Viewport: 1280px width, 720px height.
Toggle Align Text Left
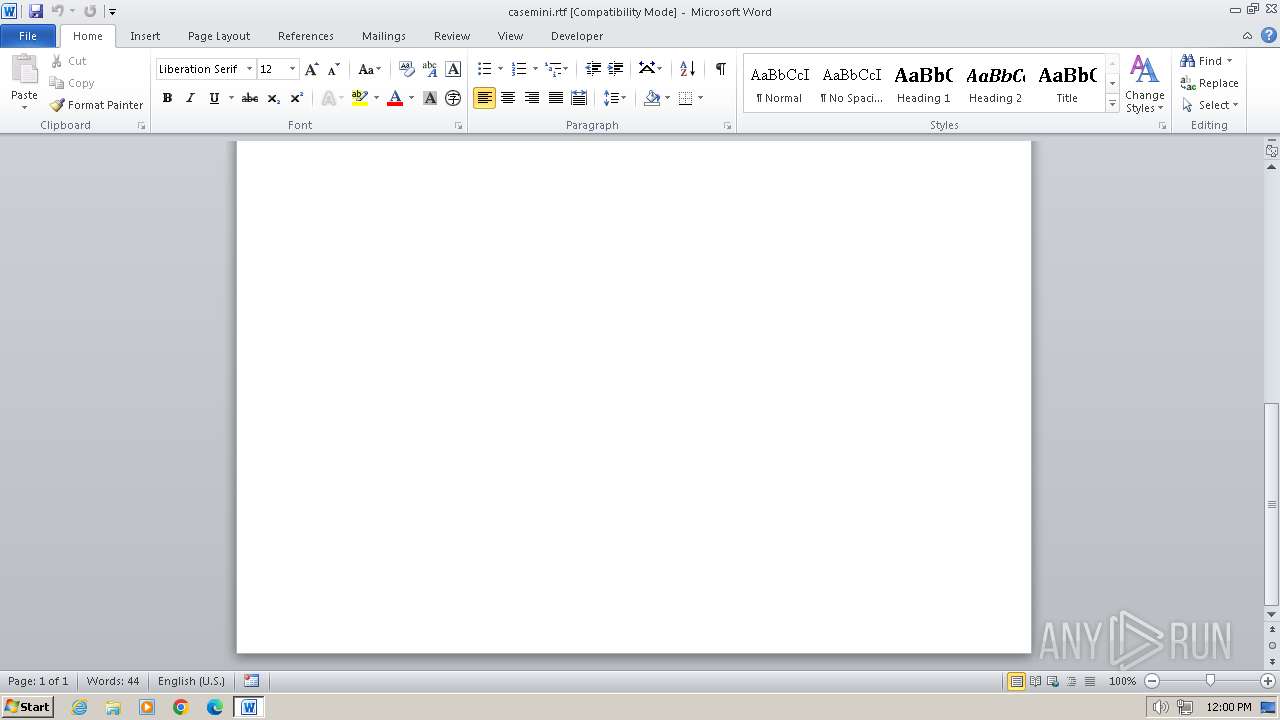pos(484,98)
